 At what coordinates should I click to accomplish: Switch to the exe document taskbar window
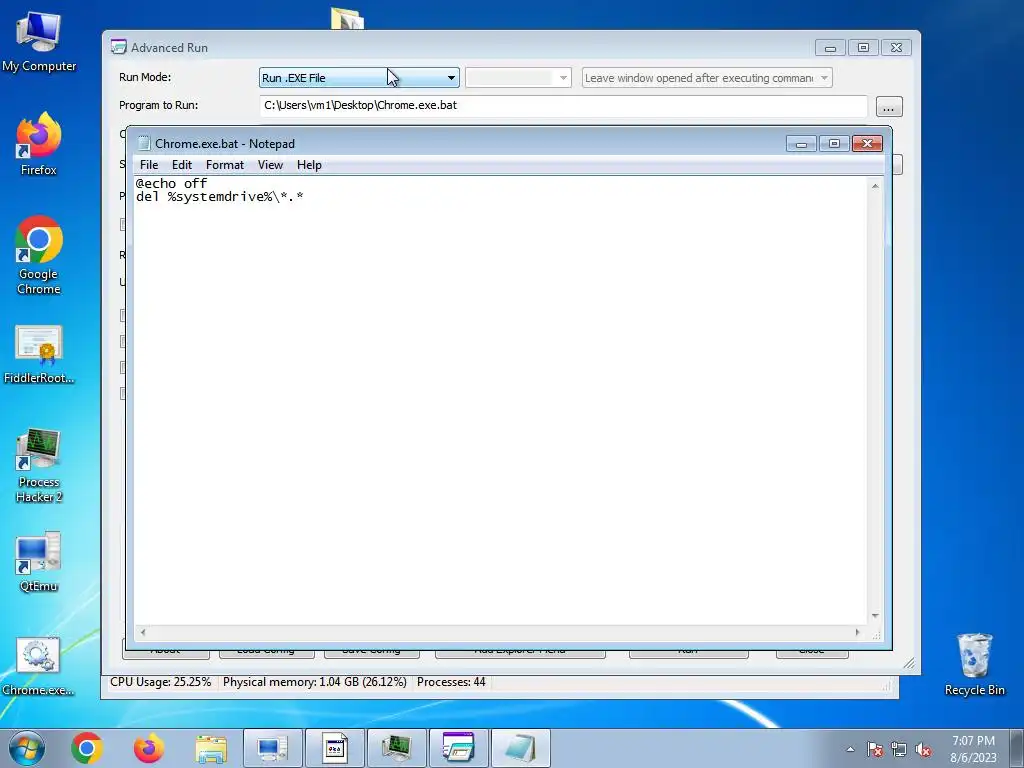(334, 748)
